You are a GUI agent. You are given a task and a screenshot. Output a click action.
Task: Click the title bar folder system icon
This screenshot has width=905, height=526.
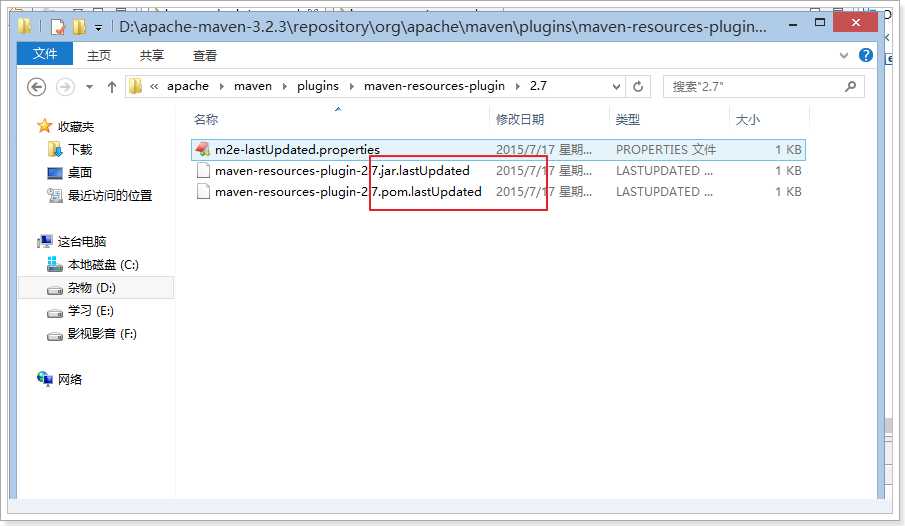(24, 26)
